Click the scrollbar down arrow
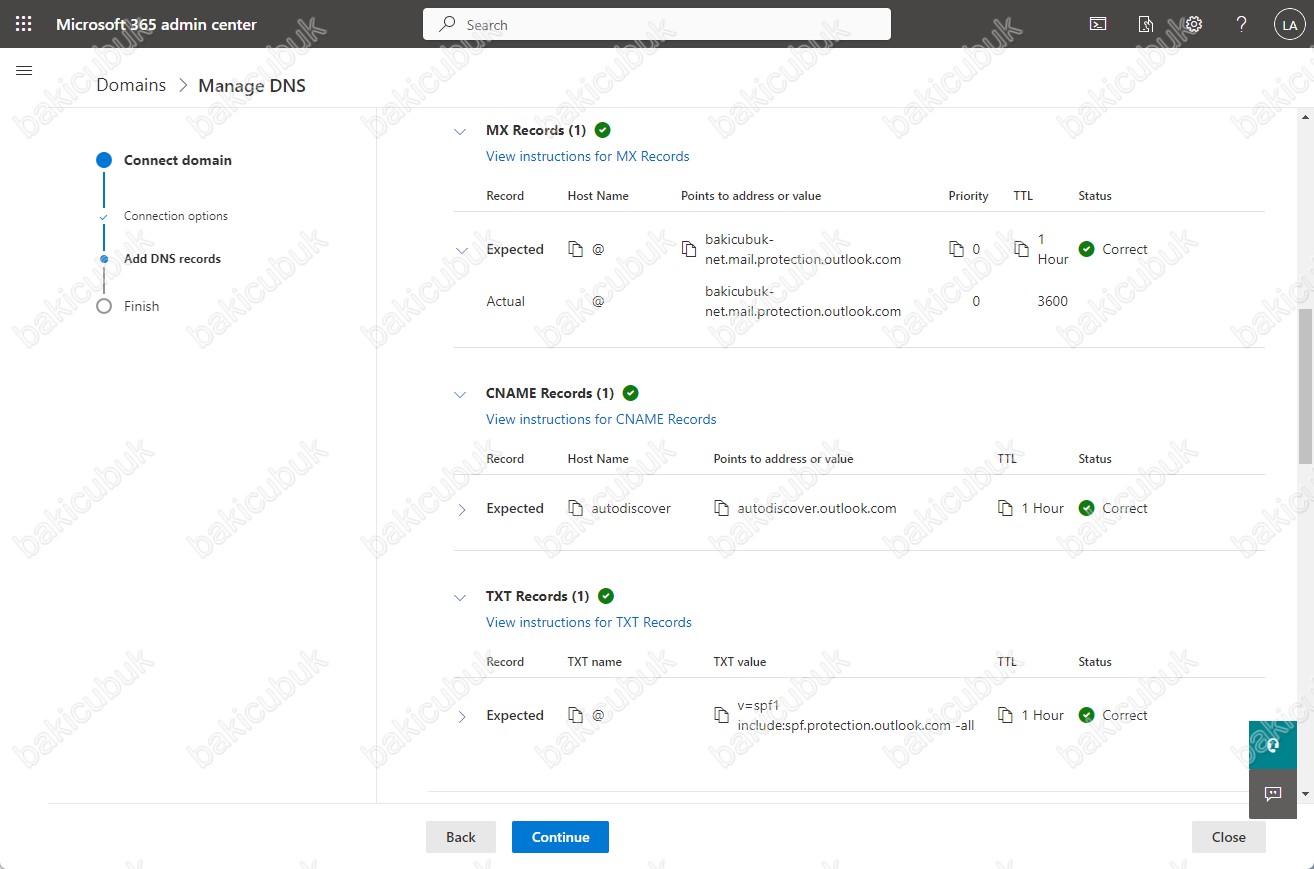This screenshot has width=1314, height=869. [x=1305, y=794]
